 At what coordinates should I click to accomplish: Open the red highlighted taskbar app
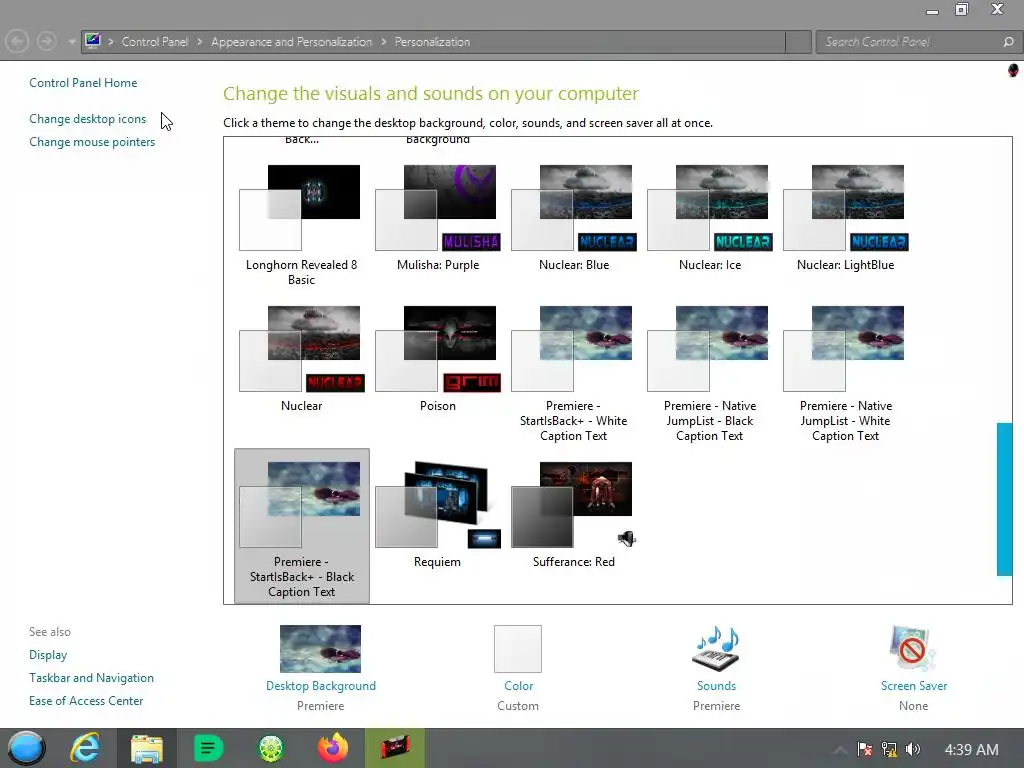[x=394, y=748]
